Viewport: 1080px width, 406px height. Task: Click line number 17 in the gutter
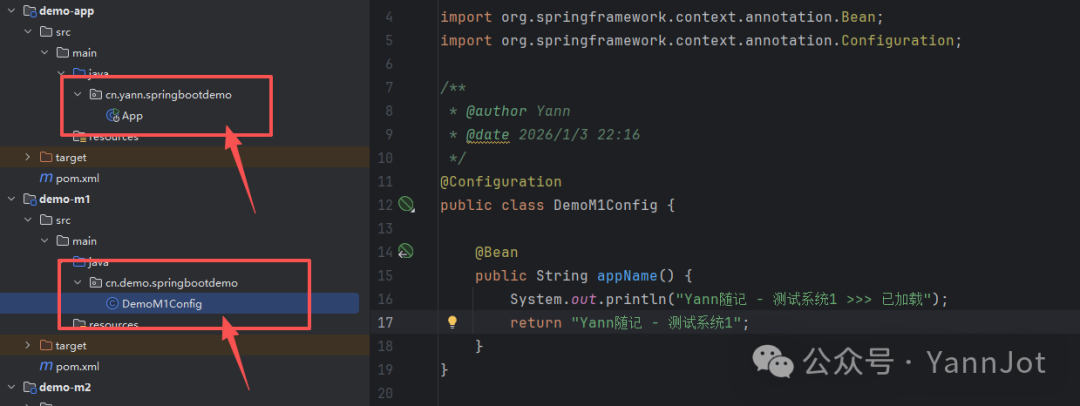[385, 322]
